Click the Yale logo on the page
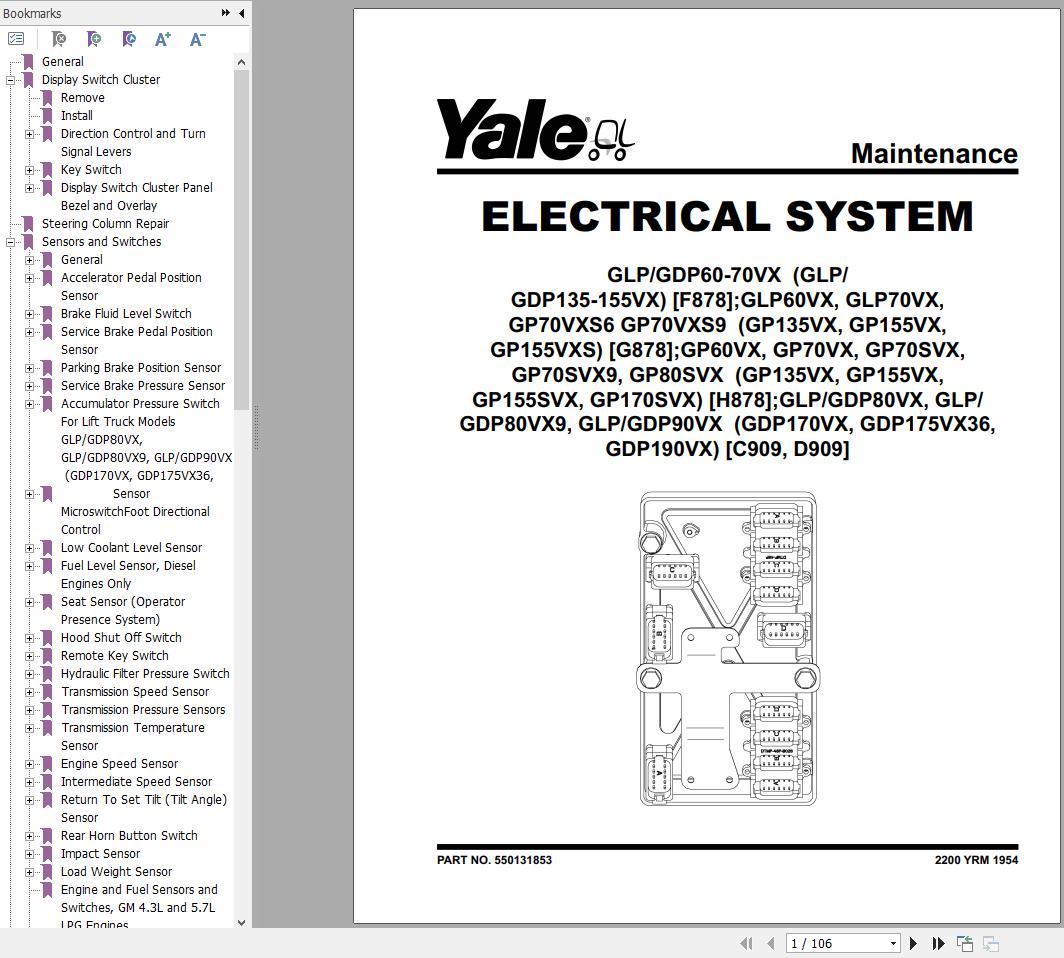 point(535,130)
